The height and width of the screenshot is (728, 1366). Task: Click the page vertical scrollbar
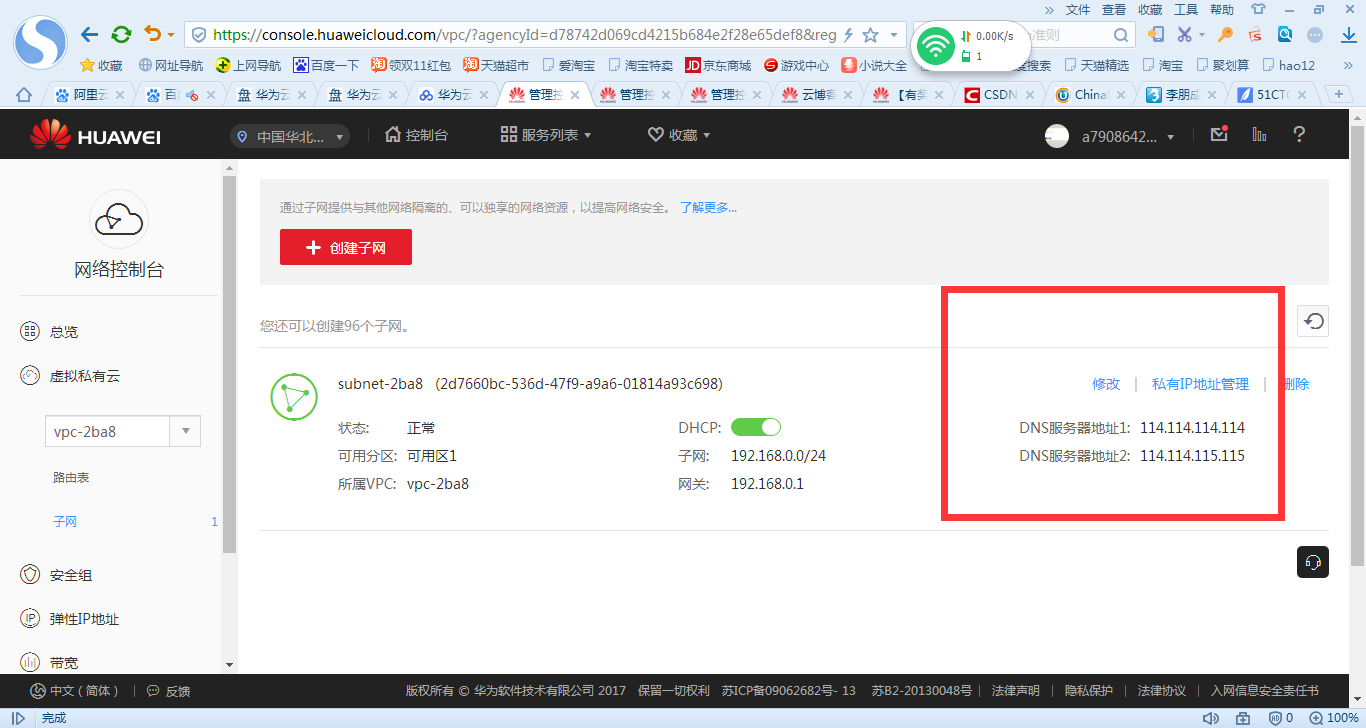(x=1357, y=345)
